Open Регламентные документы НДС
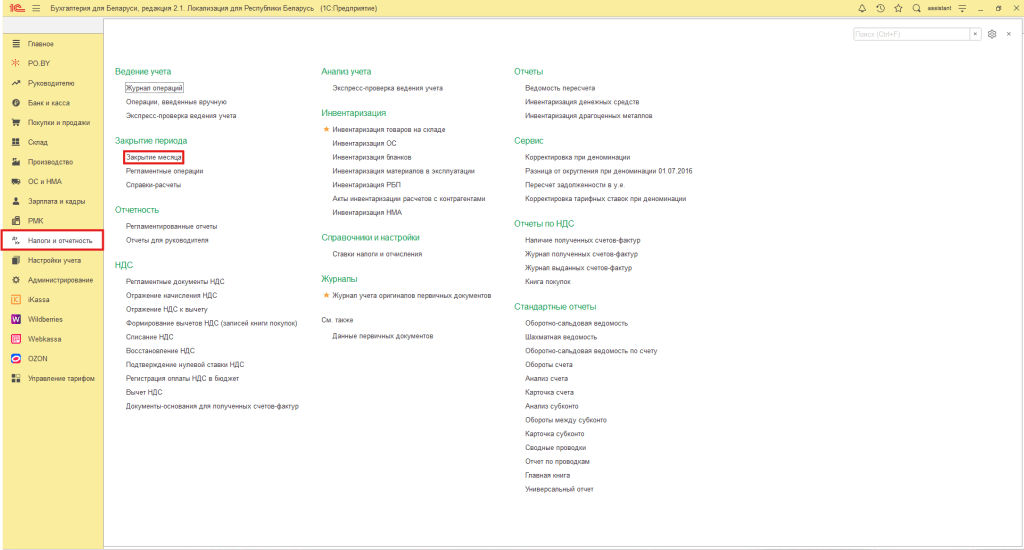 [x=175, y=281]
